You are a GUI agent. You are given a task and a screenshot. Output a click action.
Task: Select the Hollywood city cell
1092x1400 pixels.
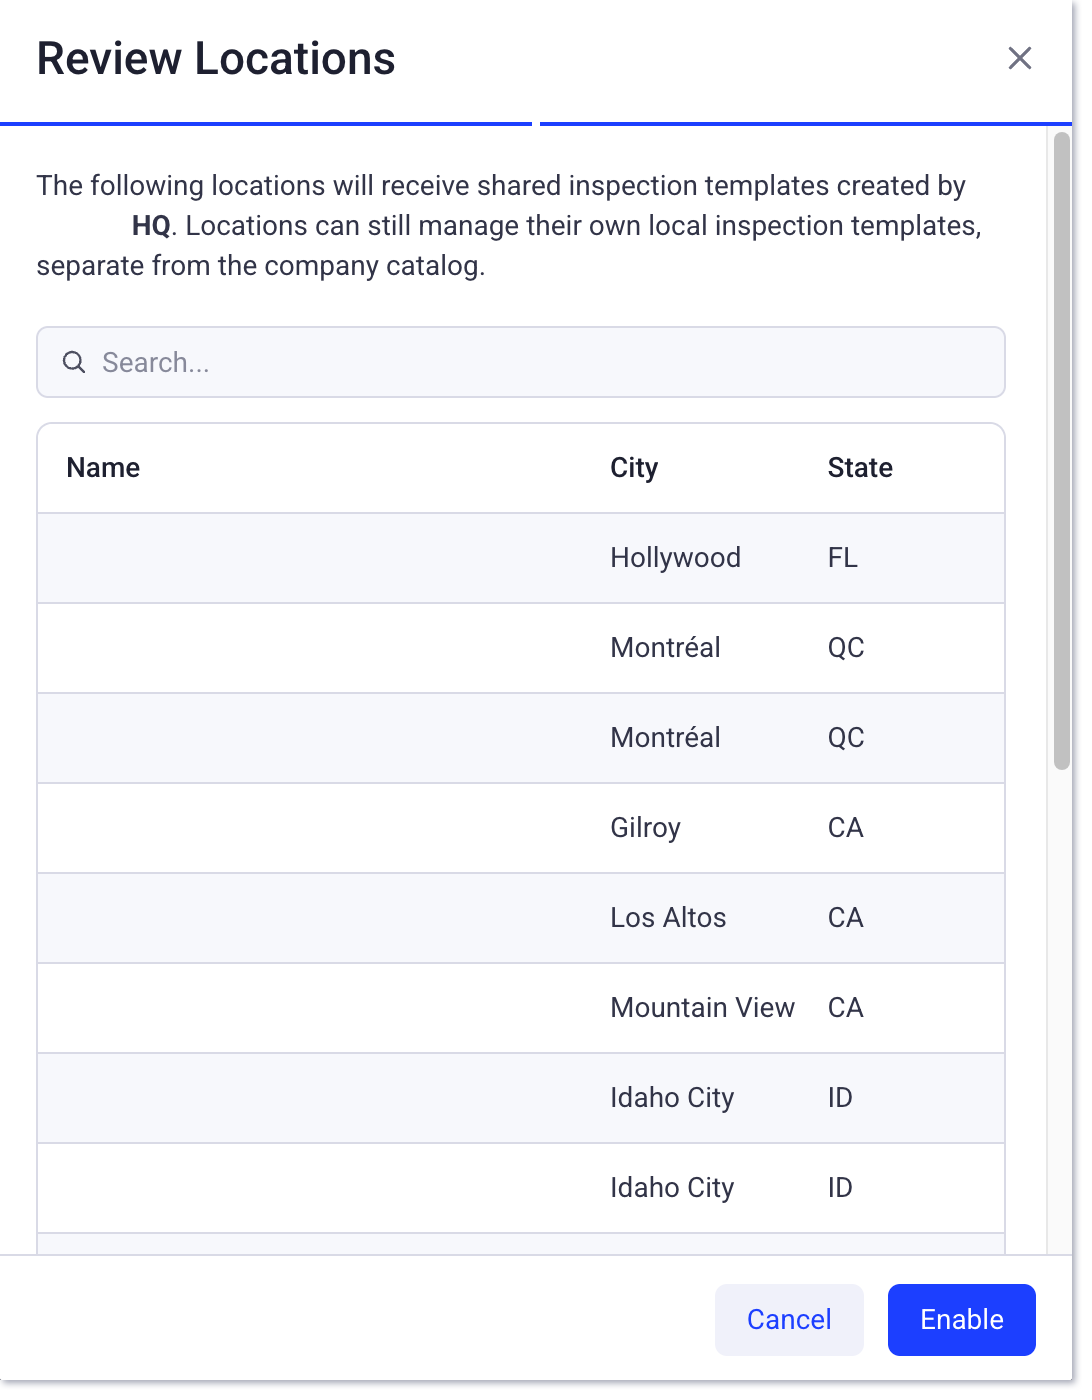pyautogui.click(x=675, y=558)
